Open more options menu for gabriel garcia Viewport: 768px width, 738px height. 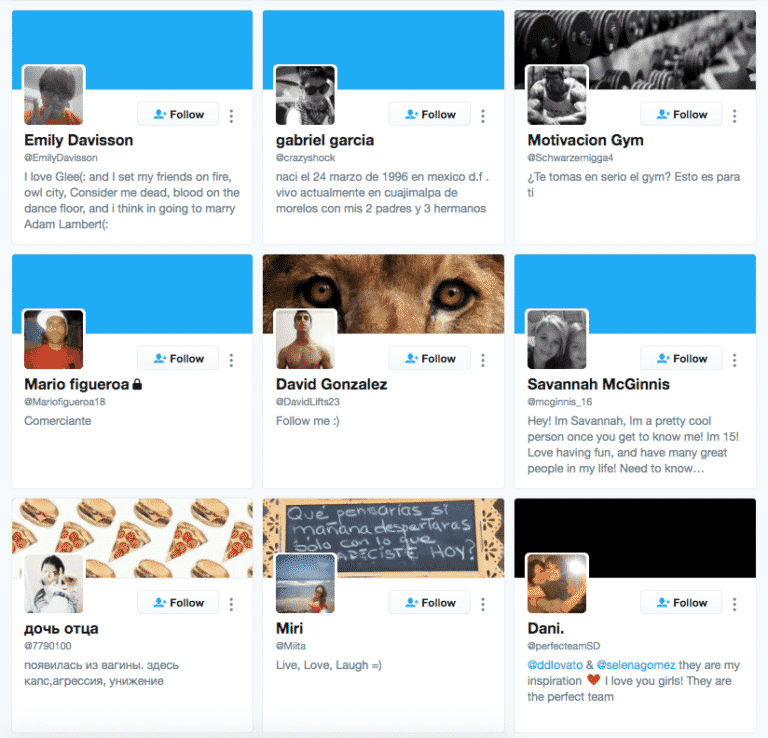[483, 116]
